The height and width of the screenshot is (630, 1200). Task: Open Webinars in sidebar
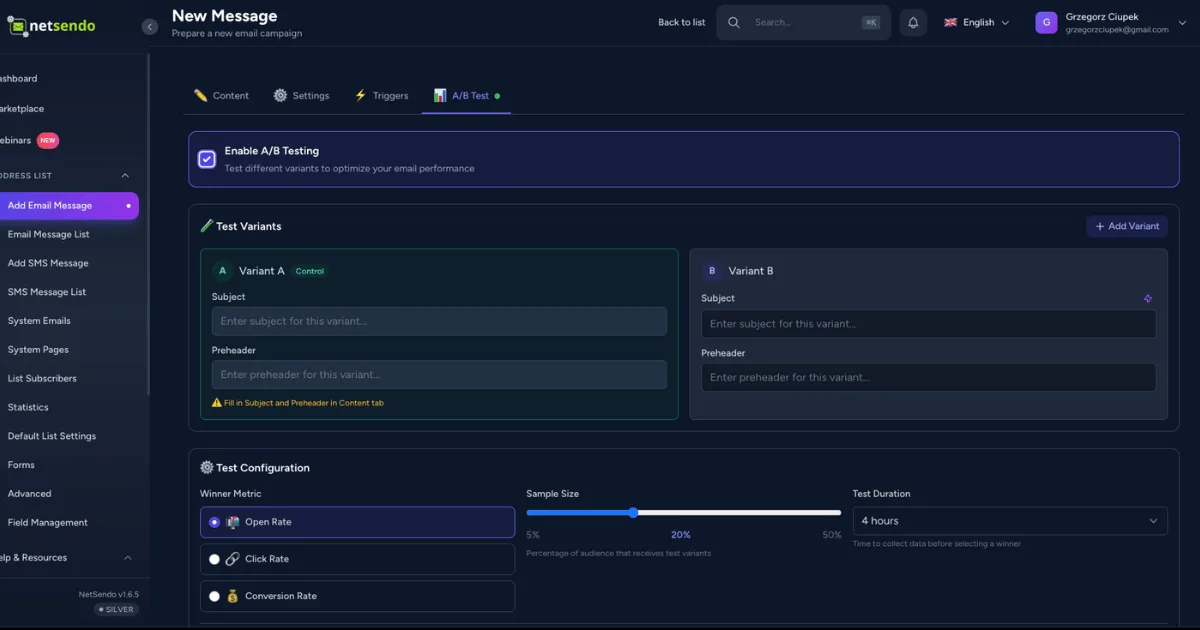(15, 140)
